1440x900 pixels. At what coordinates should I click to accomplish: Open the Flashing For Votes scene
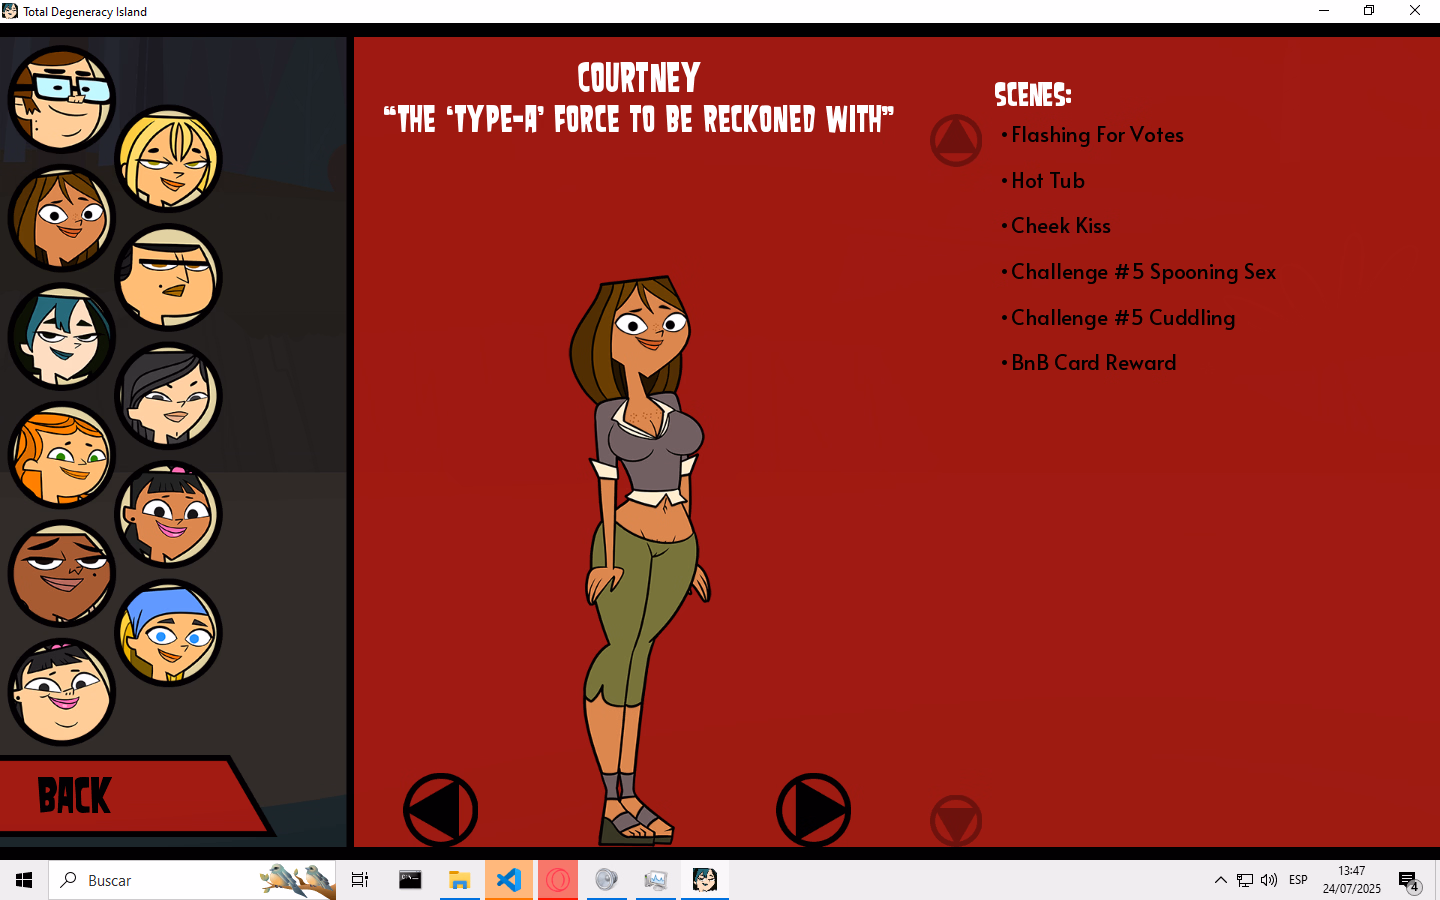pyautogui.click(x=1097, y=135)
